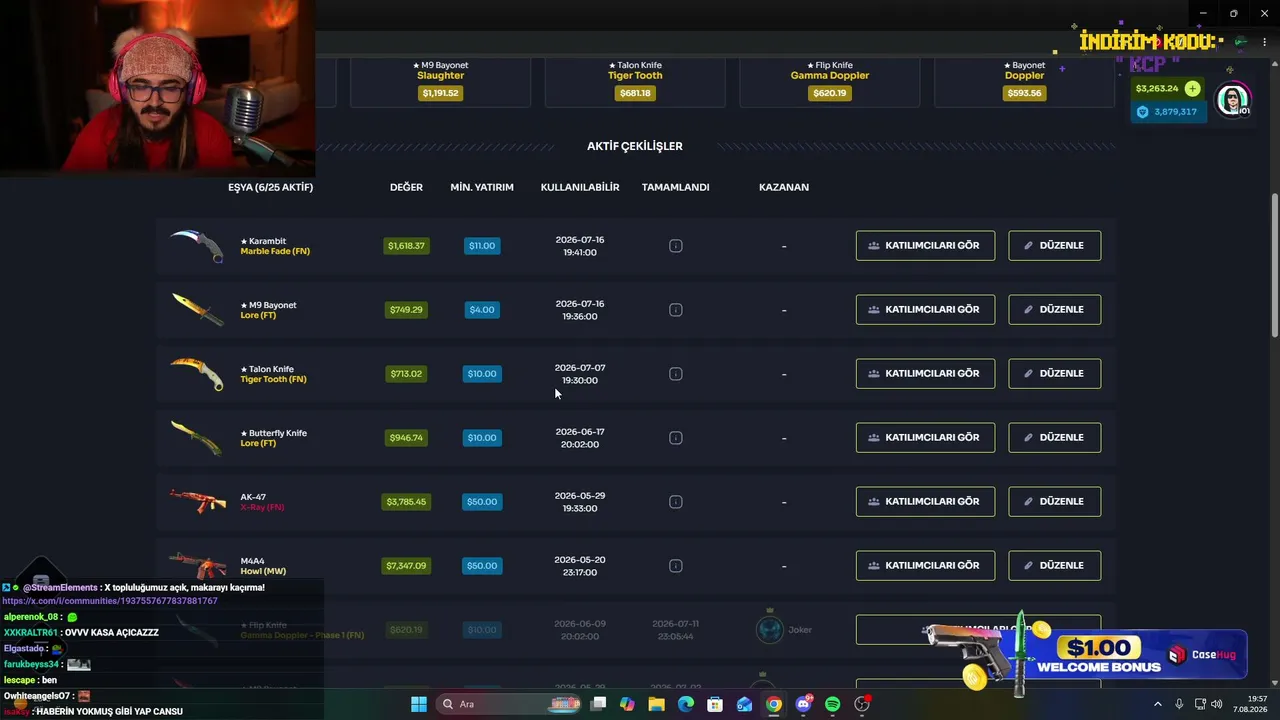This screenshot has height=720, width=1280.
Task: Open Task View on the taskbar
Action: 598,704
